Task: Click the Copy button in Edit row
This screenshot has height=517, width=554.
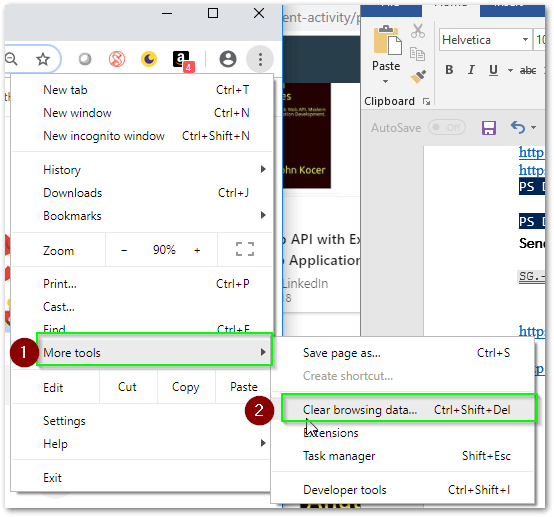Action: pyautogui.click(x=186, y=387)
